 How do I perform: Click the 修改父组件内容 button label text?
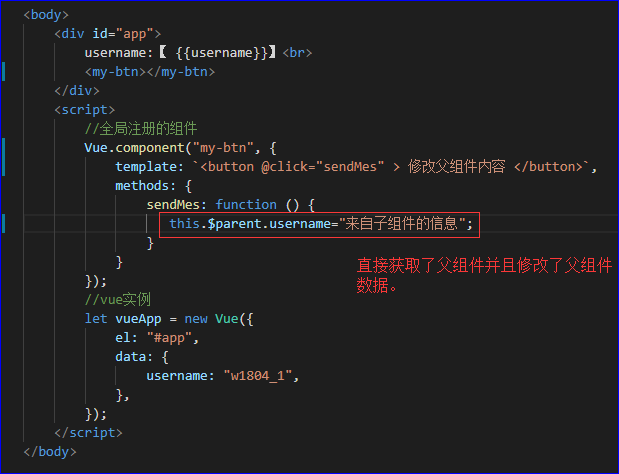point(456,167)
